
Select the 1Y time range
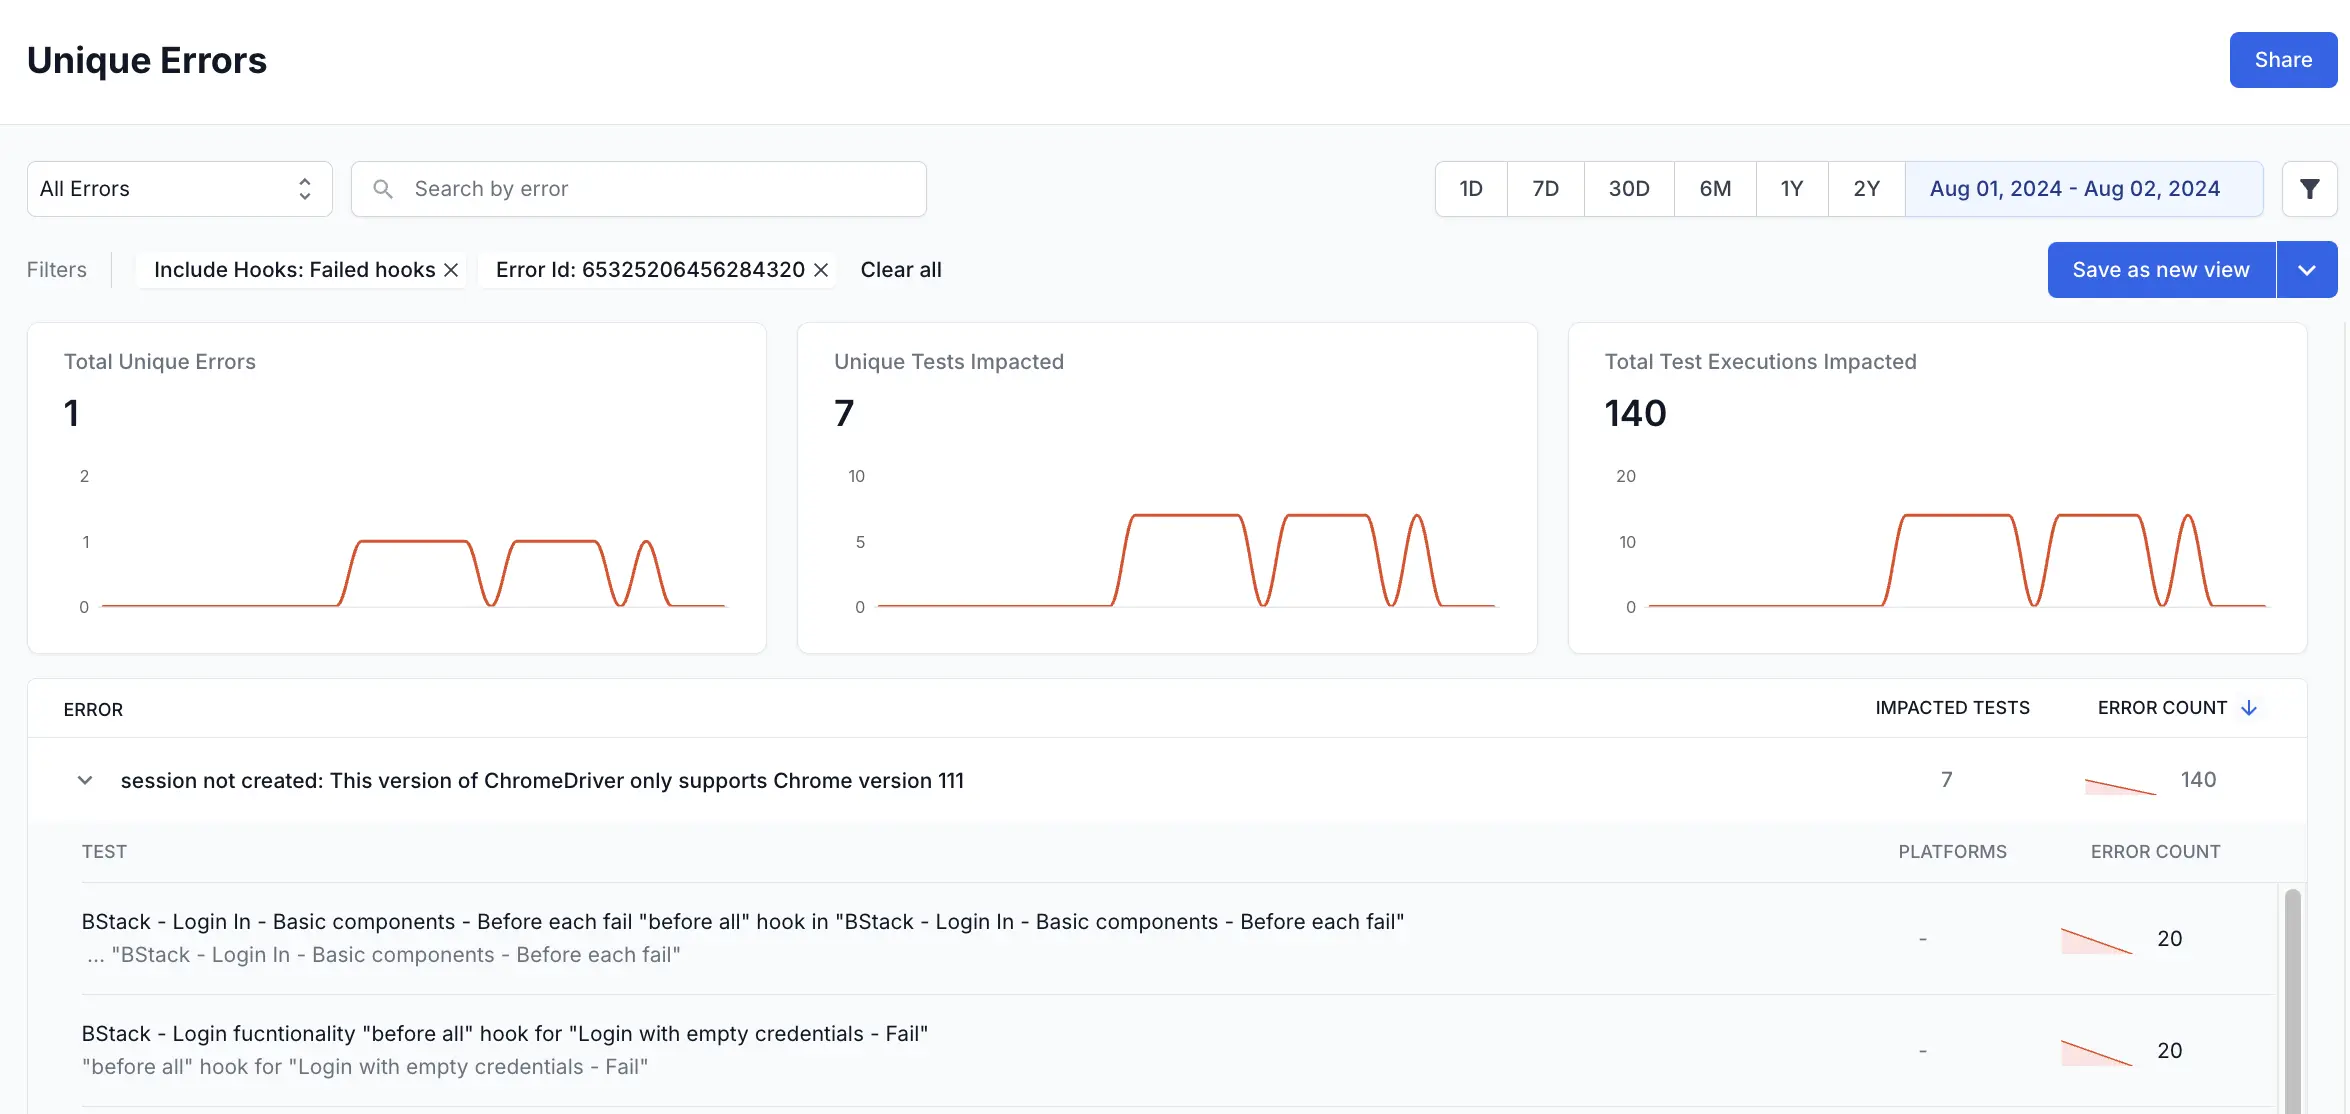1791,189
